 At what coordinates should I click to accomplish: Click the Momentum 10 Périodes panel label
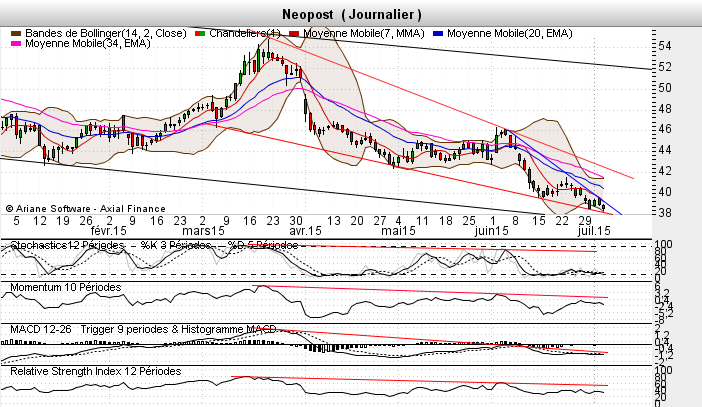tap(66, 287)
